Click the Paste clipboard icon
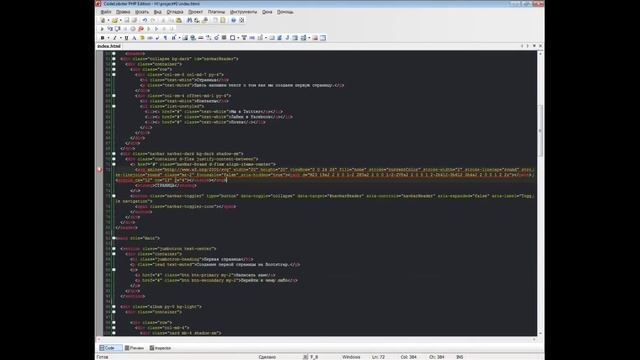 tap(179, 20)
